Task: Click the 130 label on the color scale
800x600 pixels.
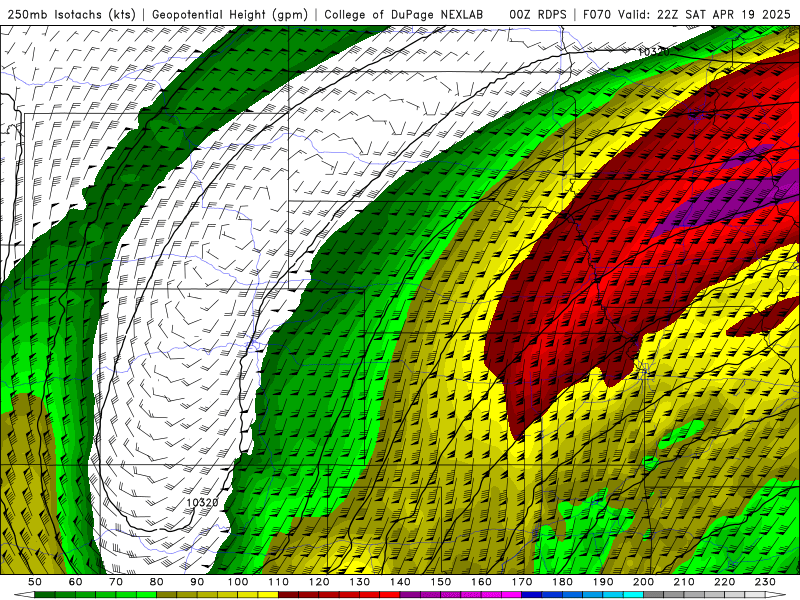Action: point(360,582)
